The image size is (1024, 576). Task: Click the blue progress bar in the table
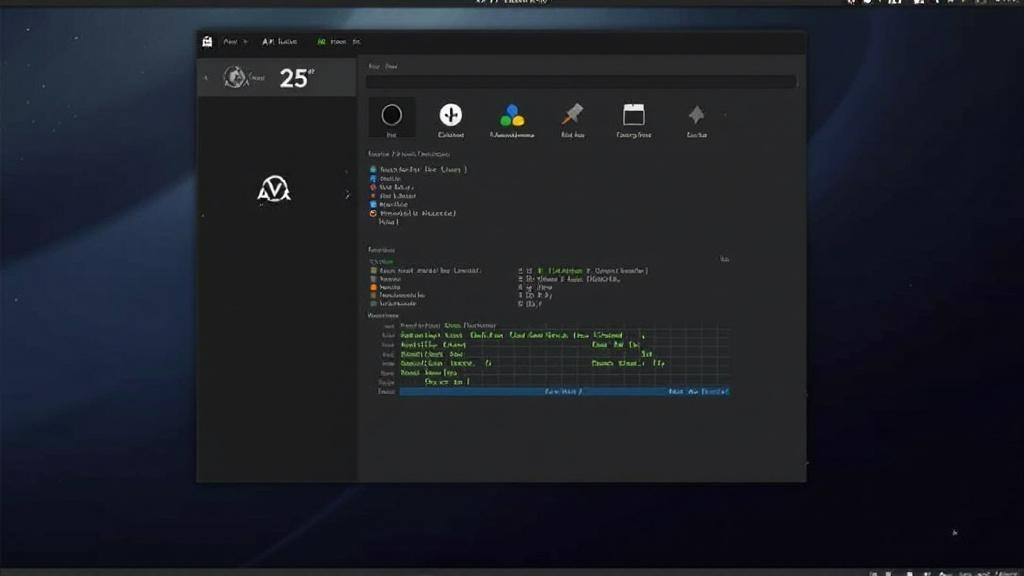[565, 392]
